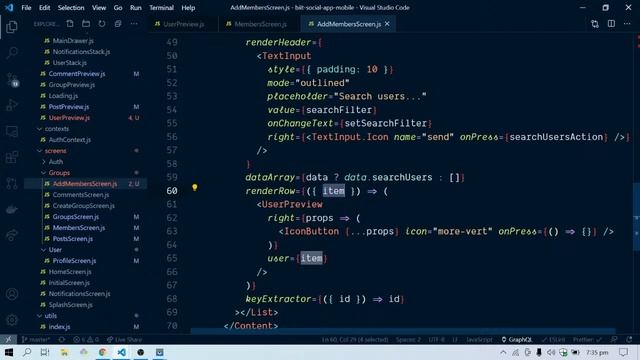Split the editor to the right
This screenshot has height=360, width=640.
coord(611,24)
